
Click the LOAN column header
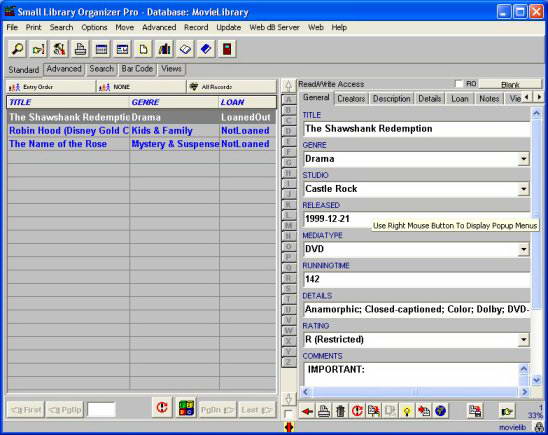247,102
